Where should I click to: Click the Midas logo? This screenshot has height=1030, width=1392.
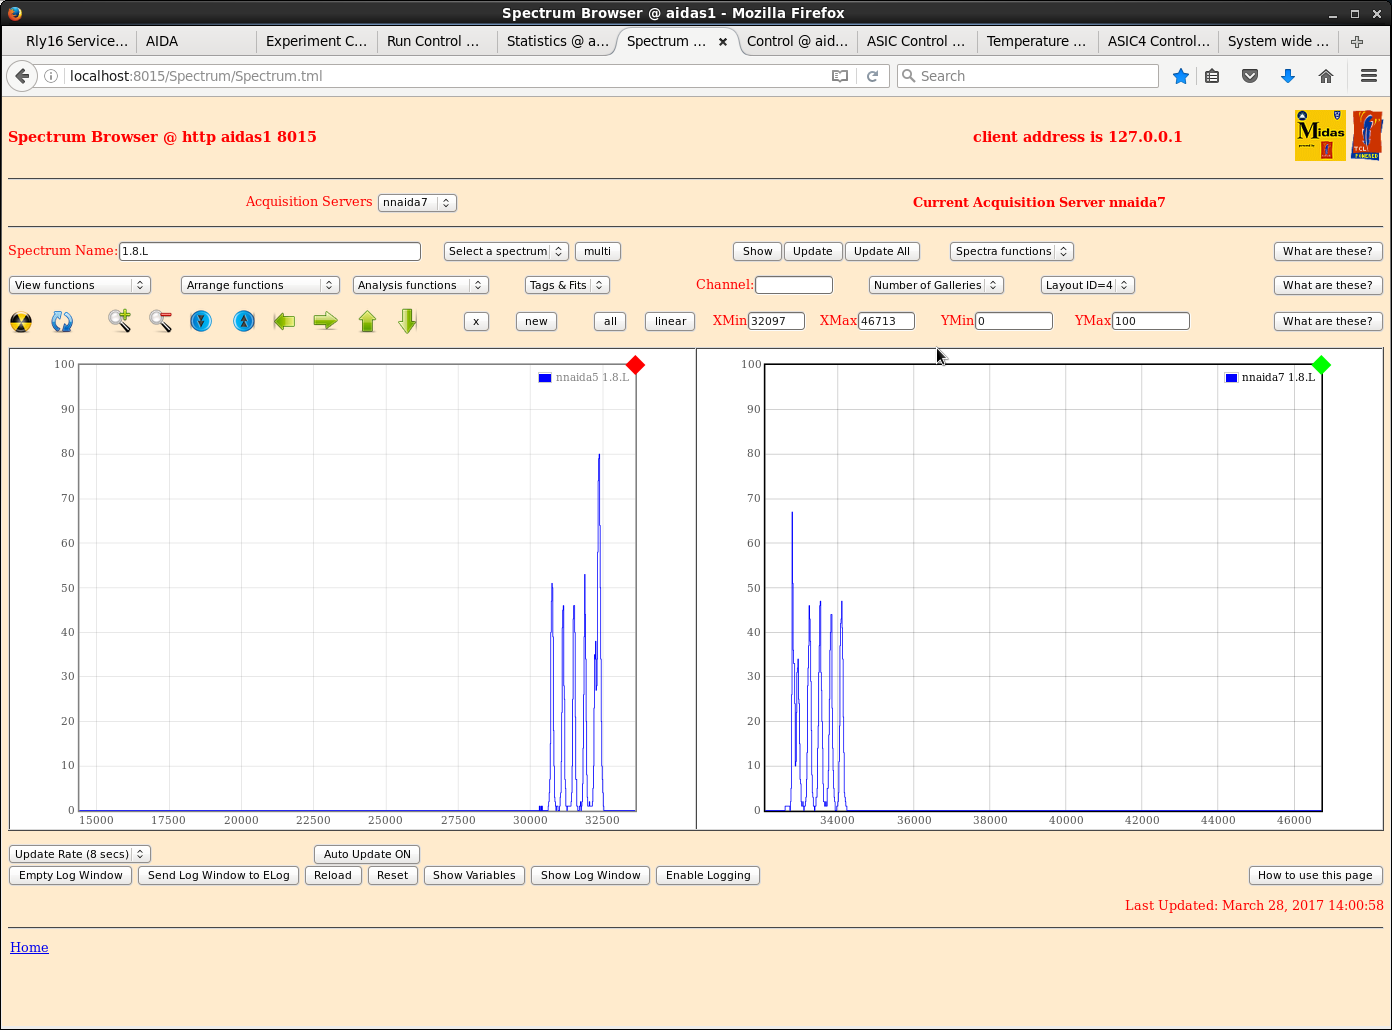click(1320, 135)
